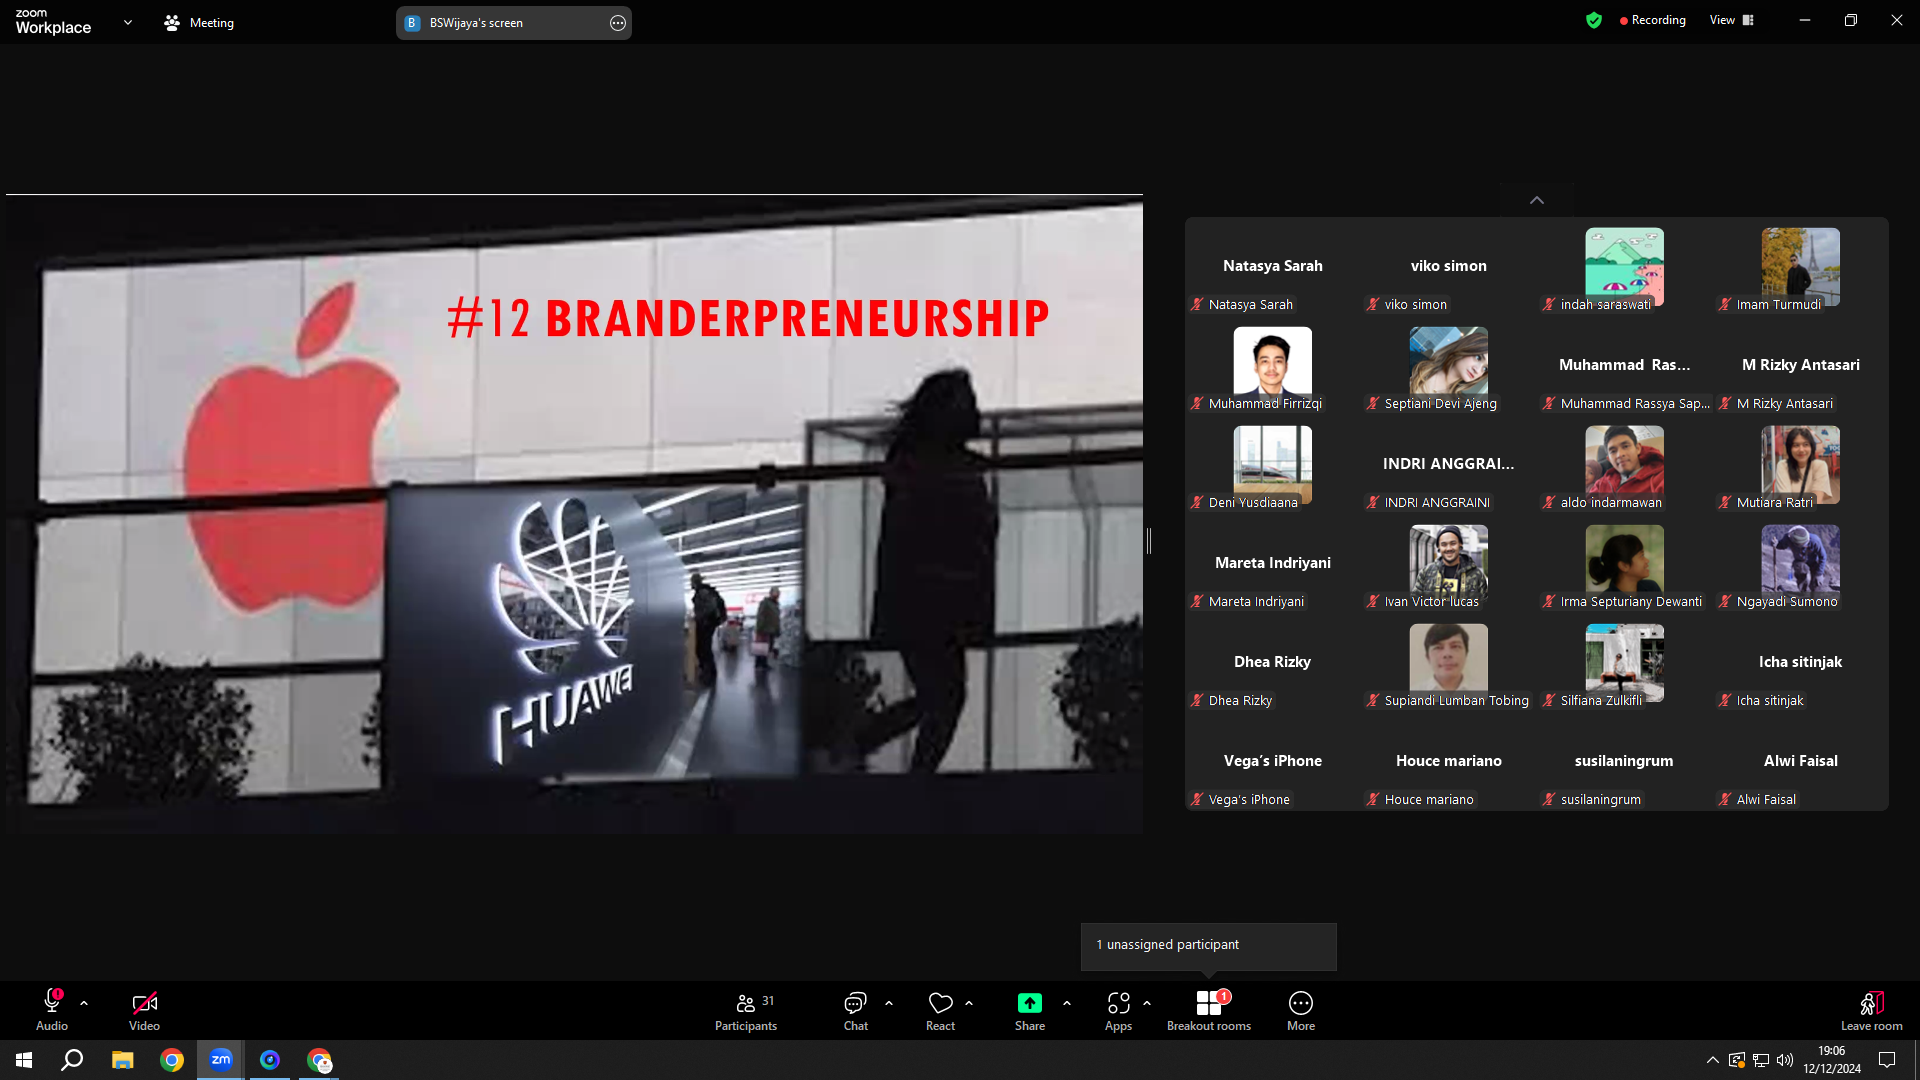The height and width of the screenshot is (1080, 1920).
Task: Click the Recording indicator
Action: [x=1652, y=20]
